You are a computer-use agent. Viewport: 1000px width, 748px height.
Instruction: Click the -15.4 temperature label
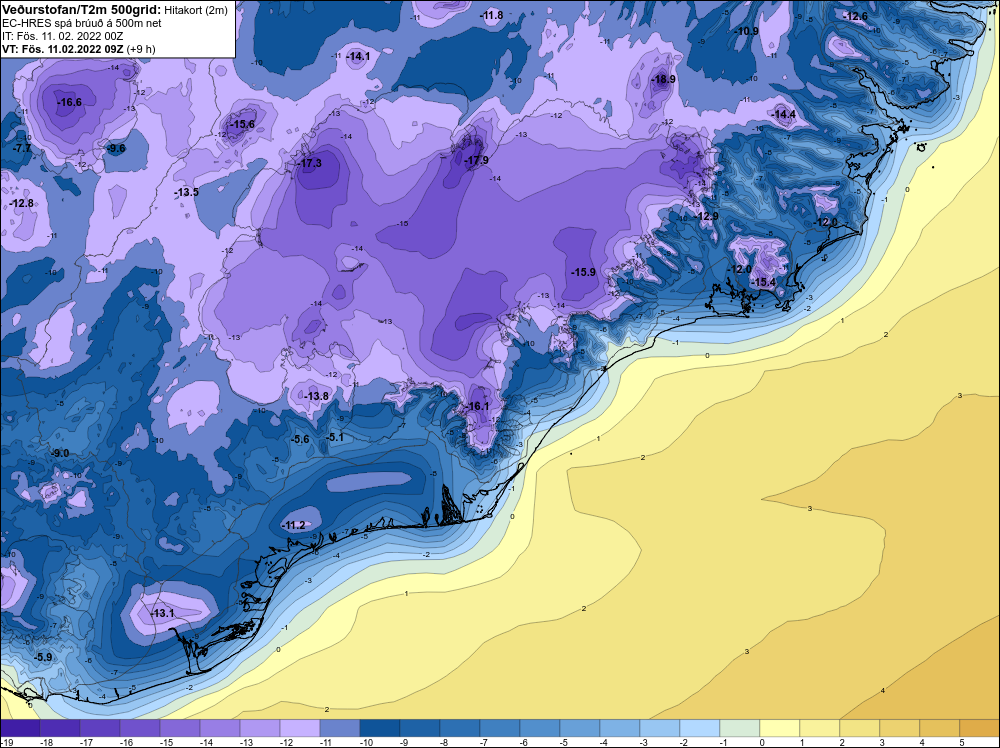[x=763, y=282]
